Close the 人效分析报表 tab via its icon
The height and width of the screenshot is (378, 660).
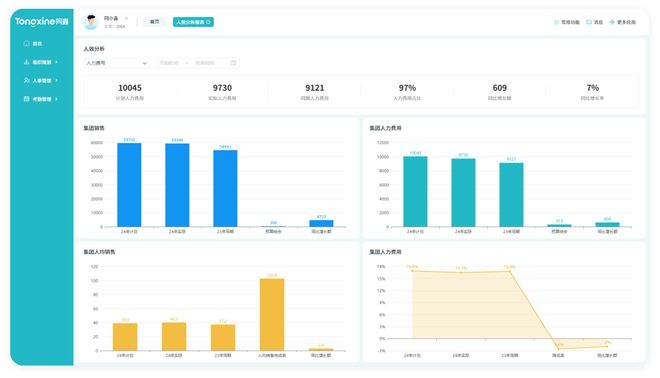[208, 22]
